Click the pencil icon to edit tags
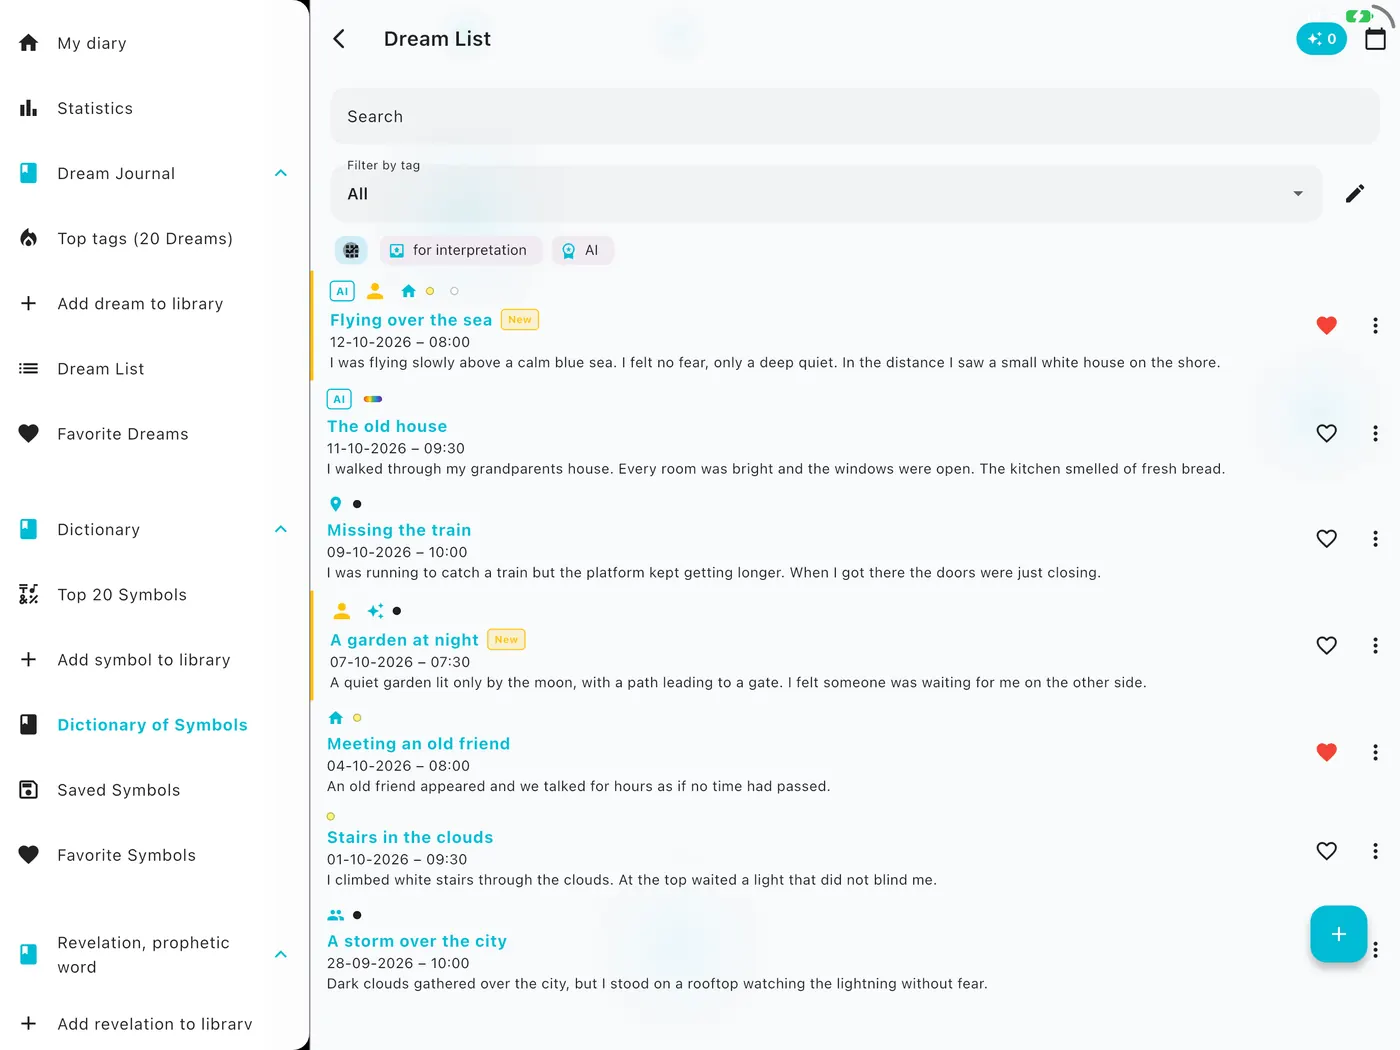1400x1050 pixels. [x=1355, y=194]
